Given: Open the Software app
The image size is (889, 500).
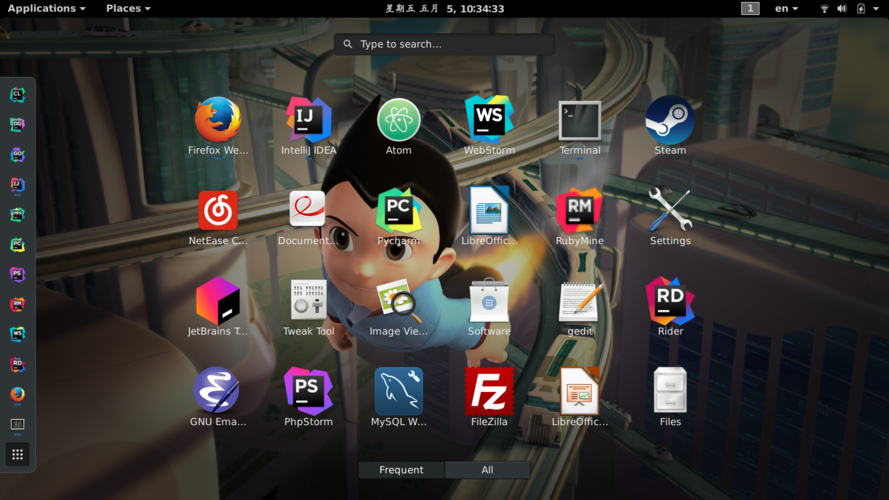Looking at the screenshot, I should click(489, 300).
